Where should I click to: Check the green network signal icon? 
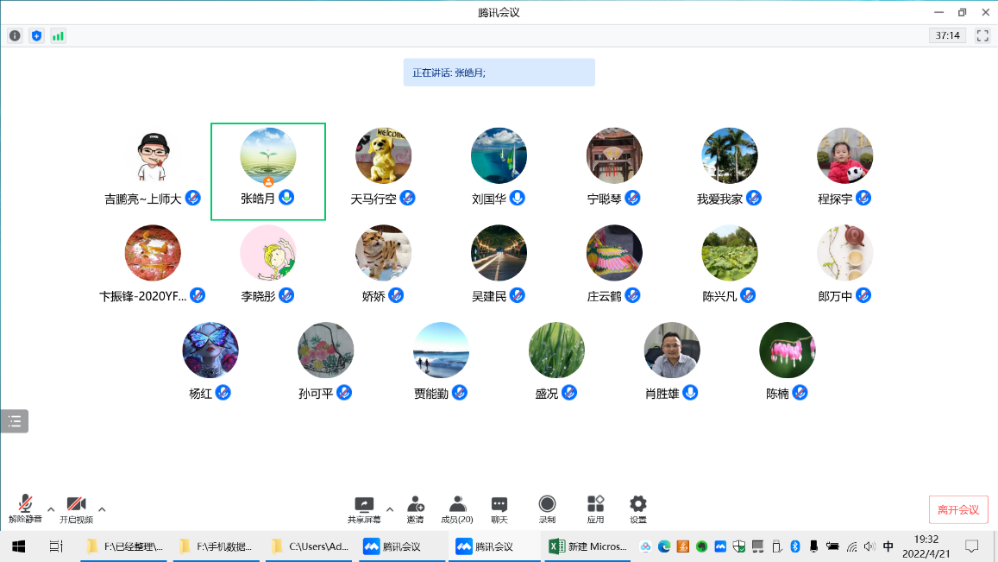tap(58, 36)
